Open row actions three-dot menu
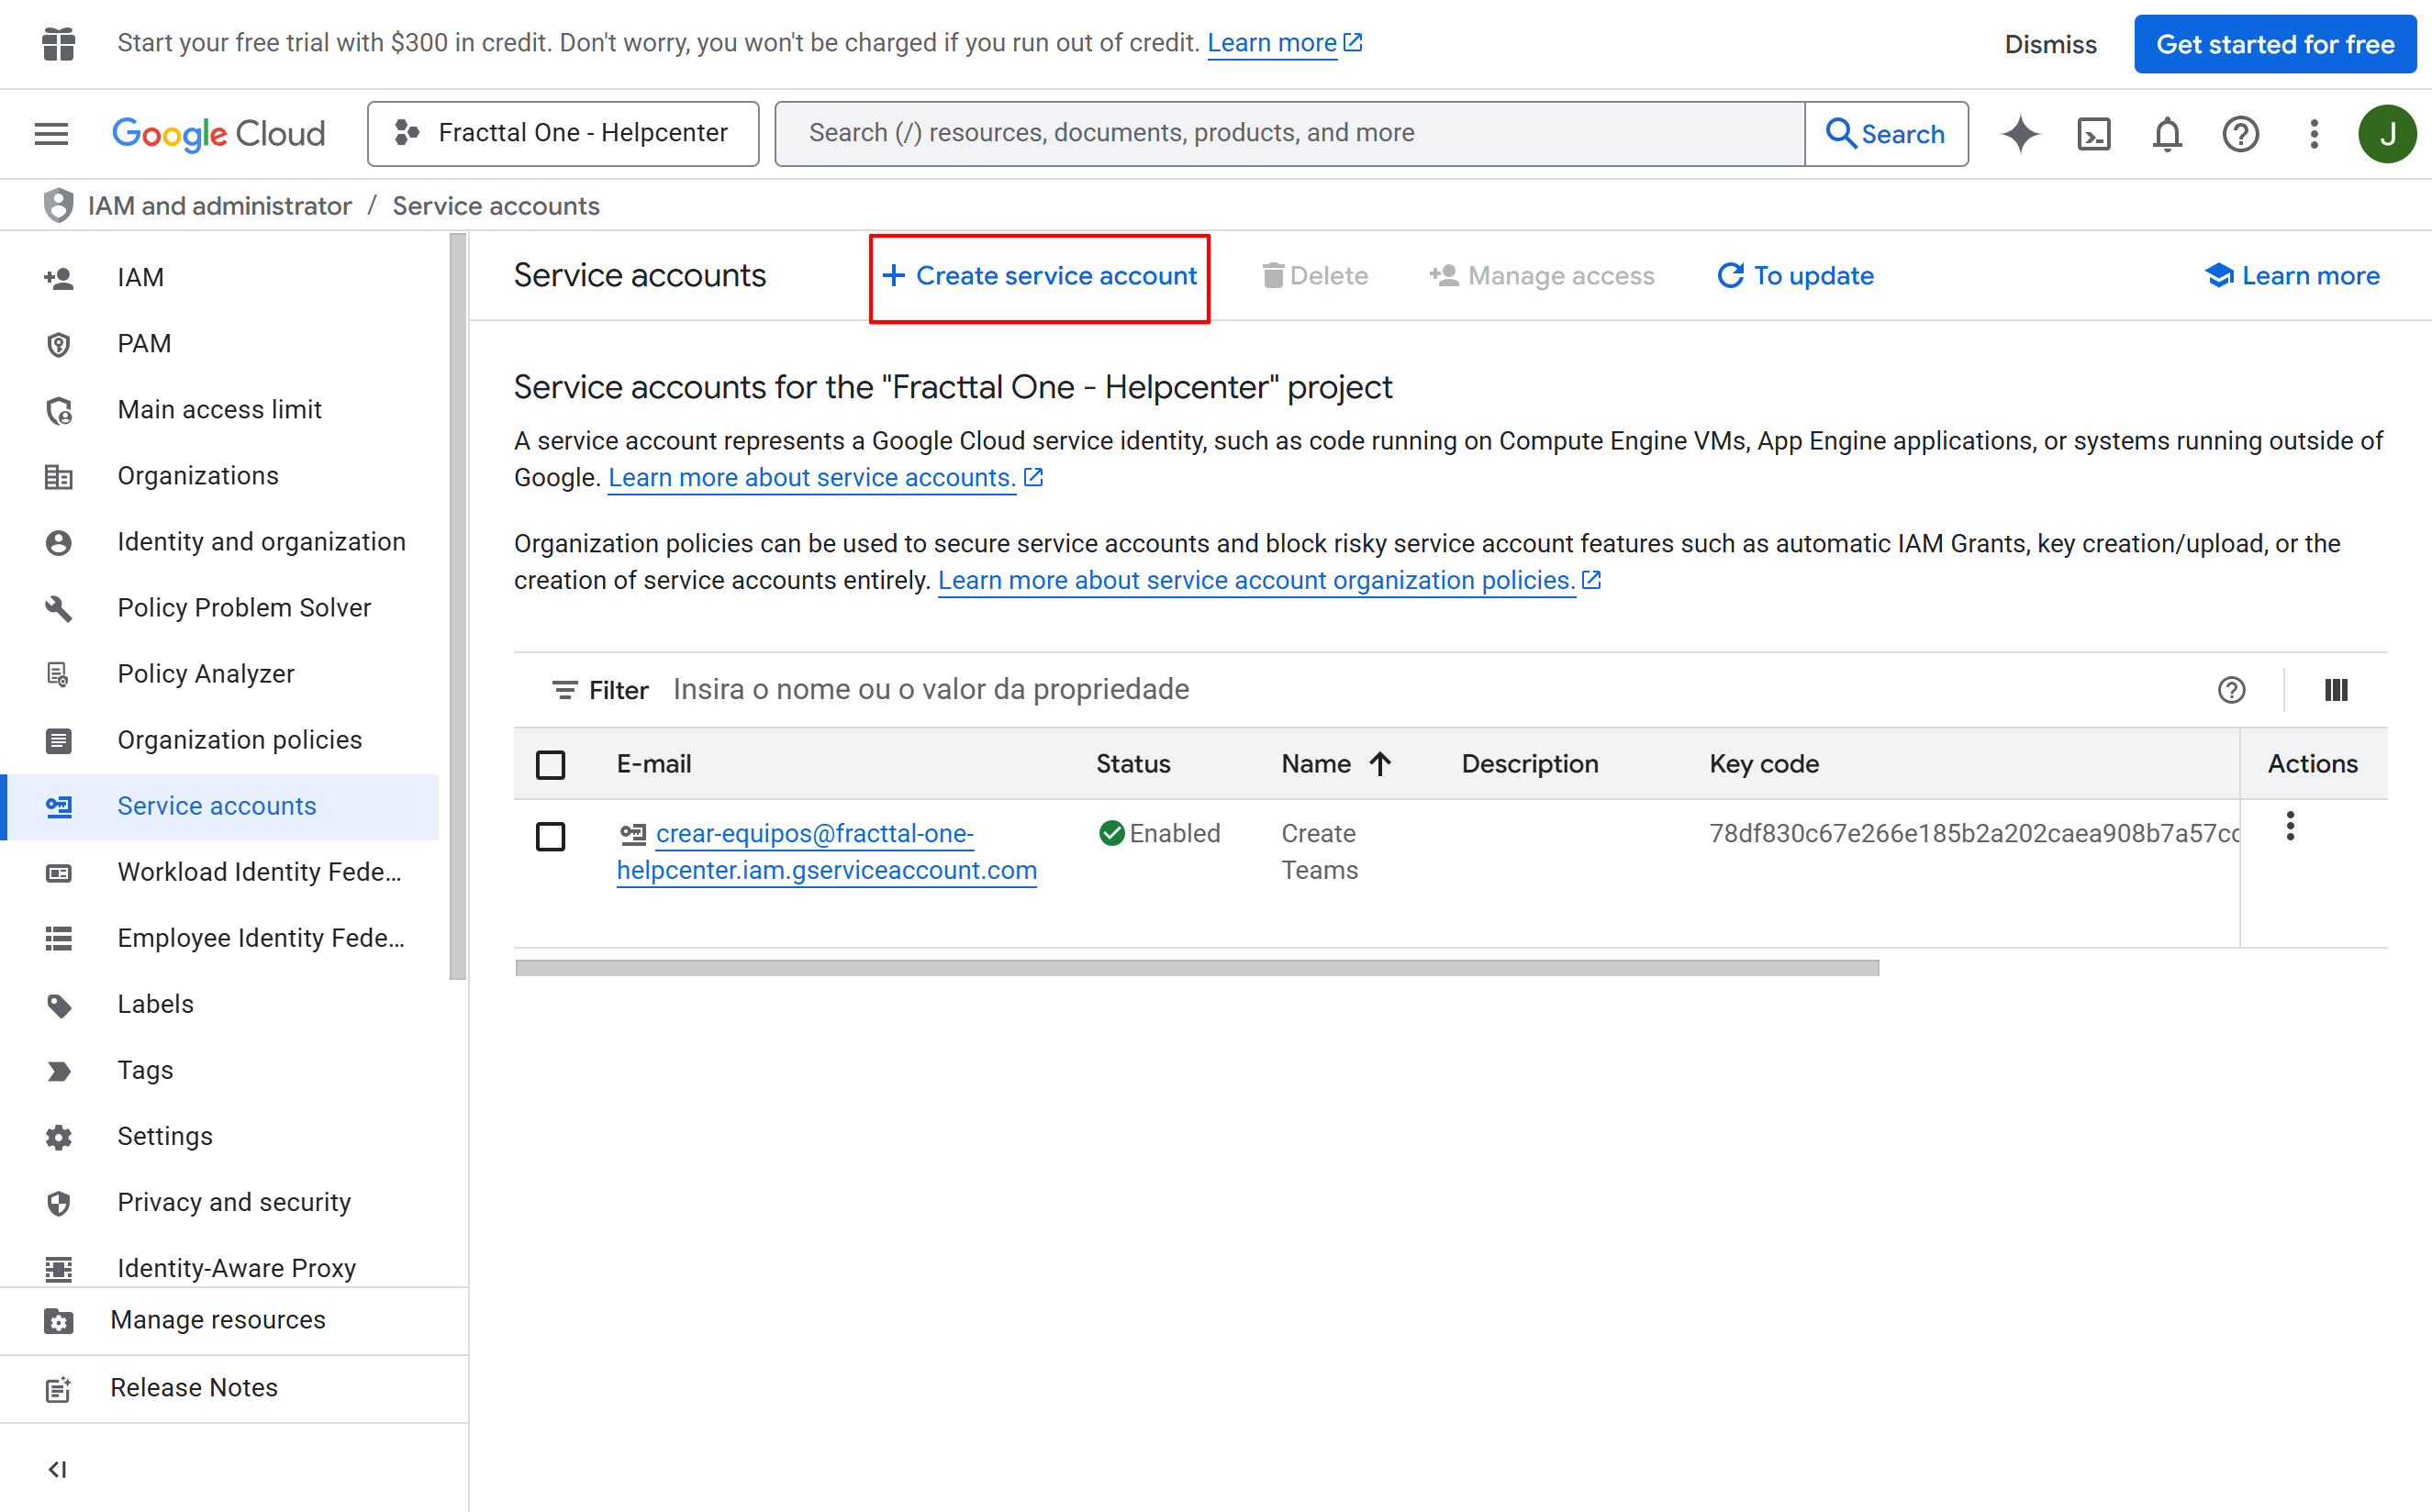The image size is (2432, 1512). point(2290,826)
